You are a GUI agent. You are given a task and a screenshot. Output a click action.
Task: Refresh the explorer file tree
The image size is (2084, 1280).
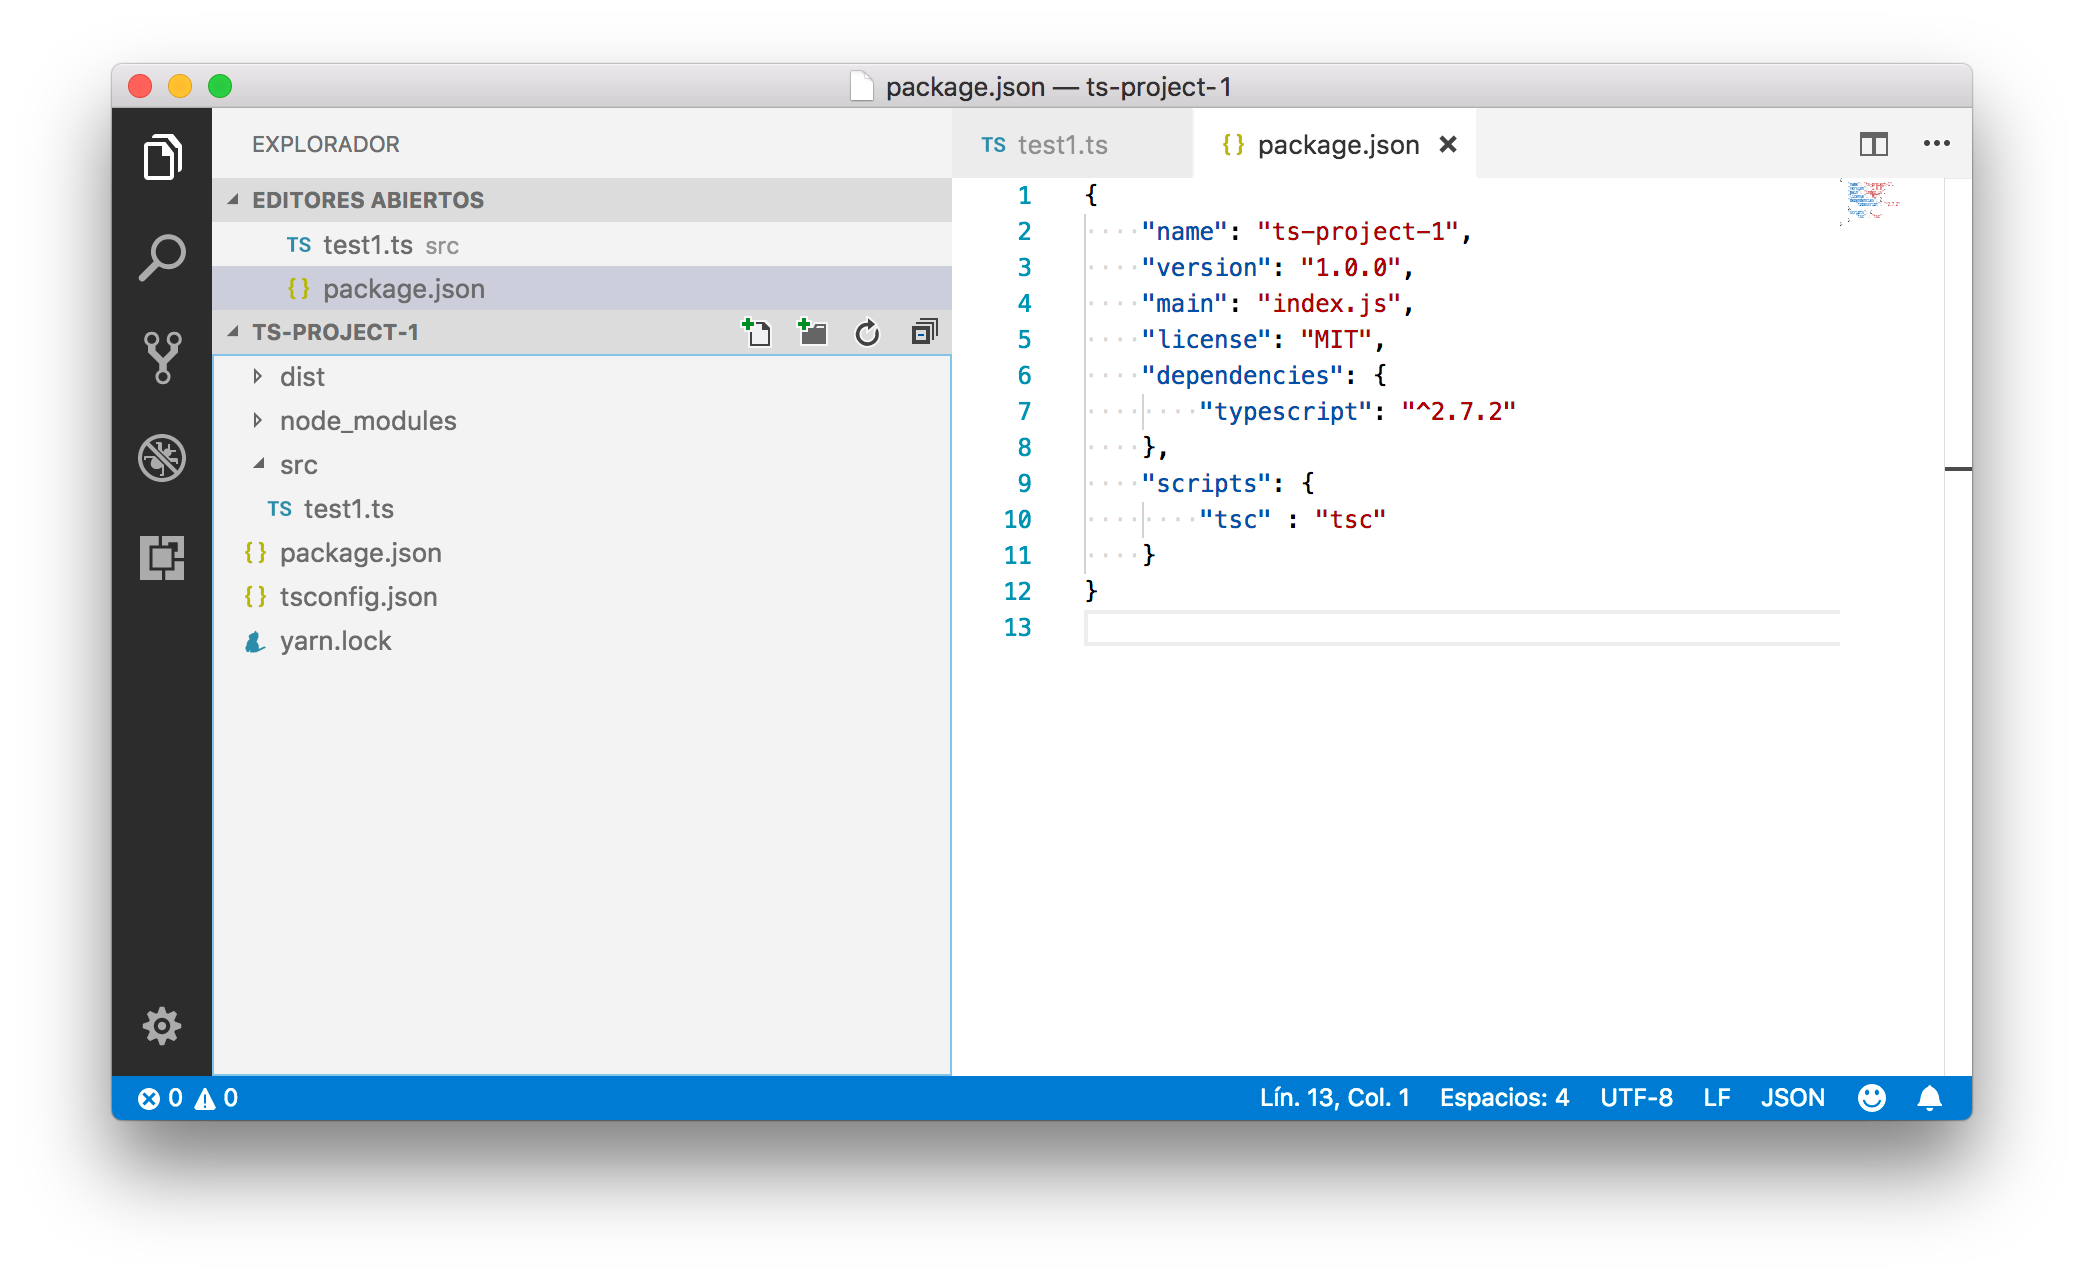[x=867, y=331]
